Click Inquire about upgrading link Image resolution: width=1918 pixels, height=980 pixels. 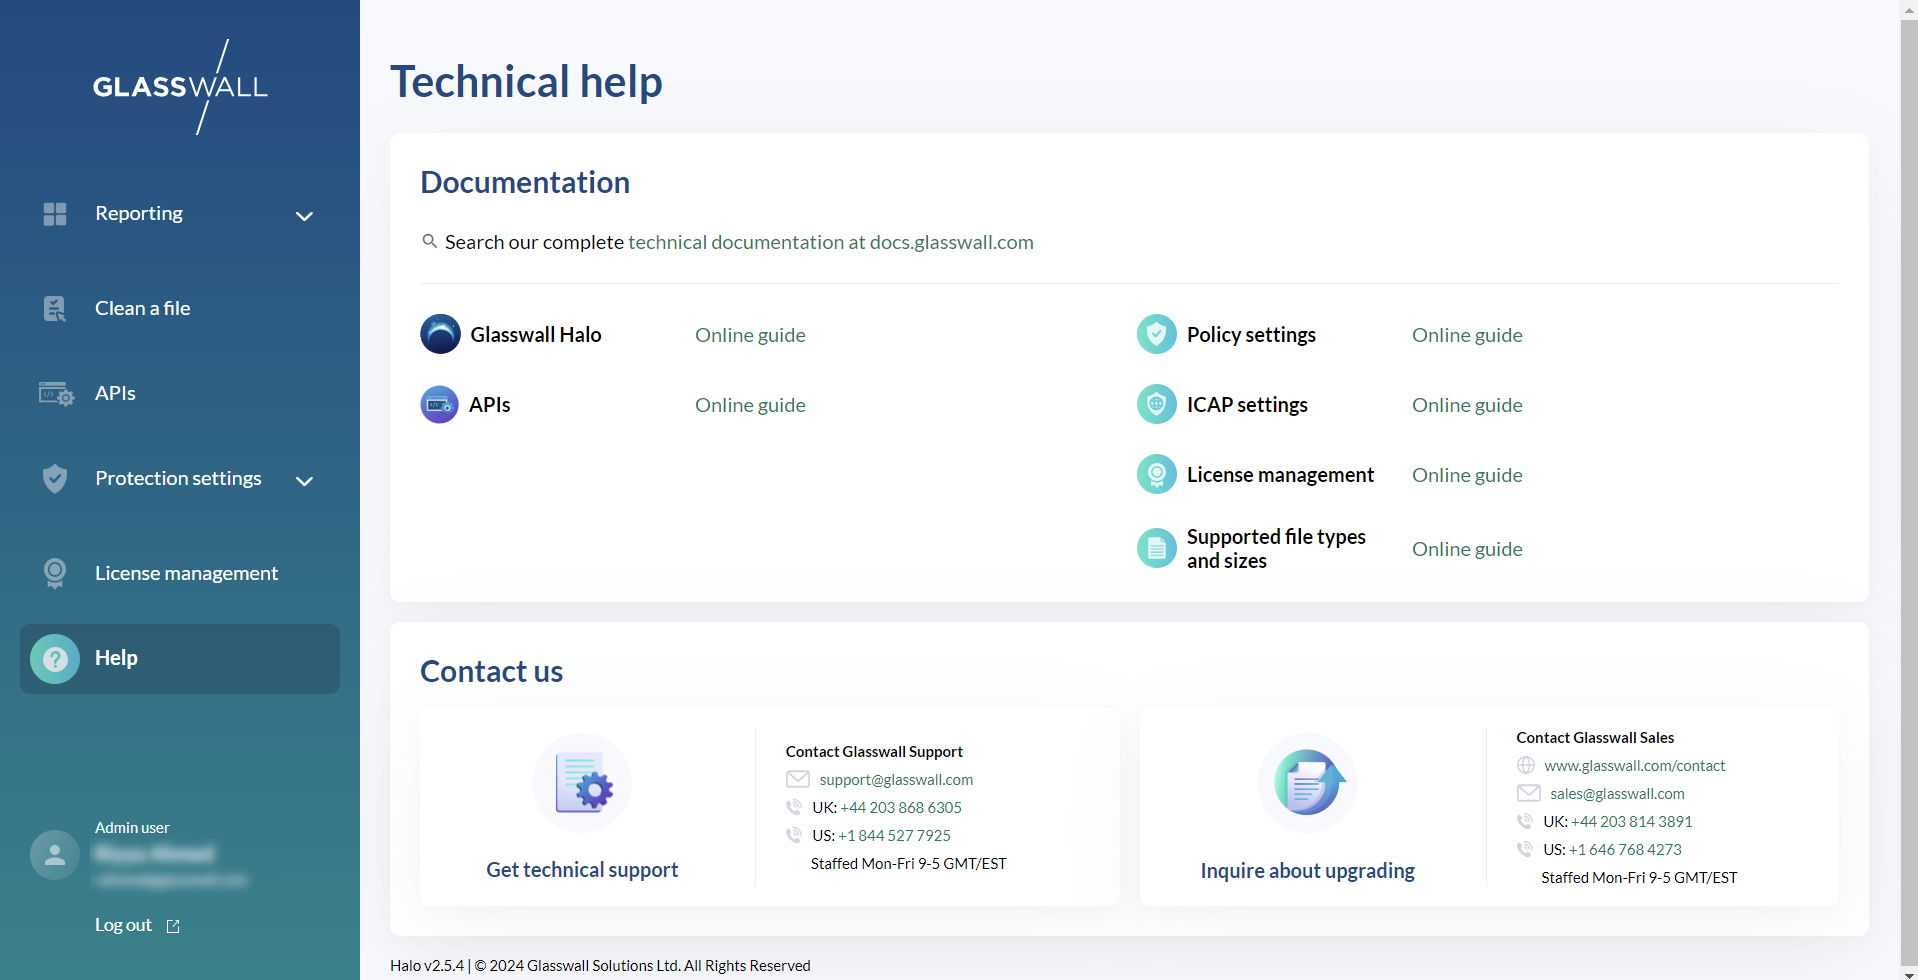[1307, 871]
